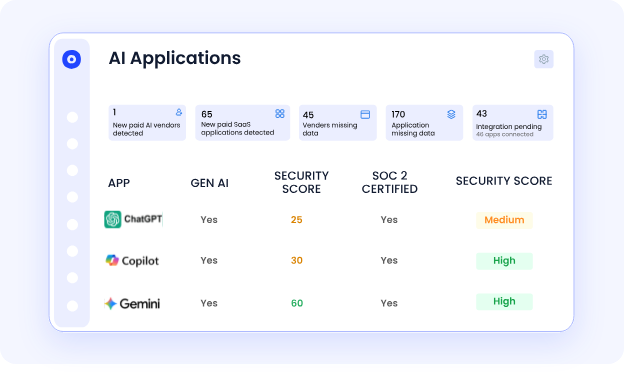Click the GEN AI column header
This screenshot has width=624, height=372.
coord(209,183)
